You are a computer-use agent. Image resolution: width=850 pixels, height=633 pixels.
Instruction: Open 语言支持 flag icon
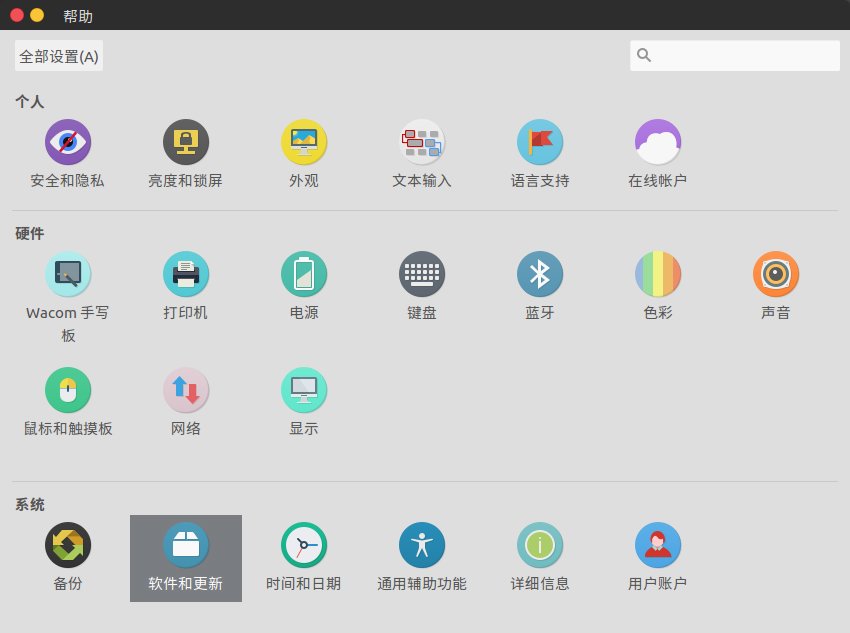point(540,142)
